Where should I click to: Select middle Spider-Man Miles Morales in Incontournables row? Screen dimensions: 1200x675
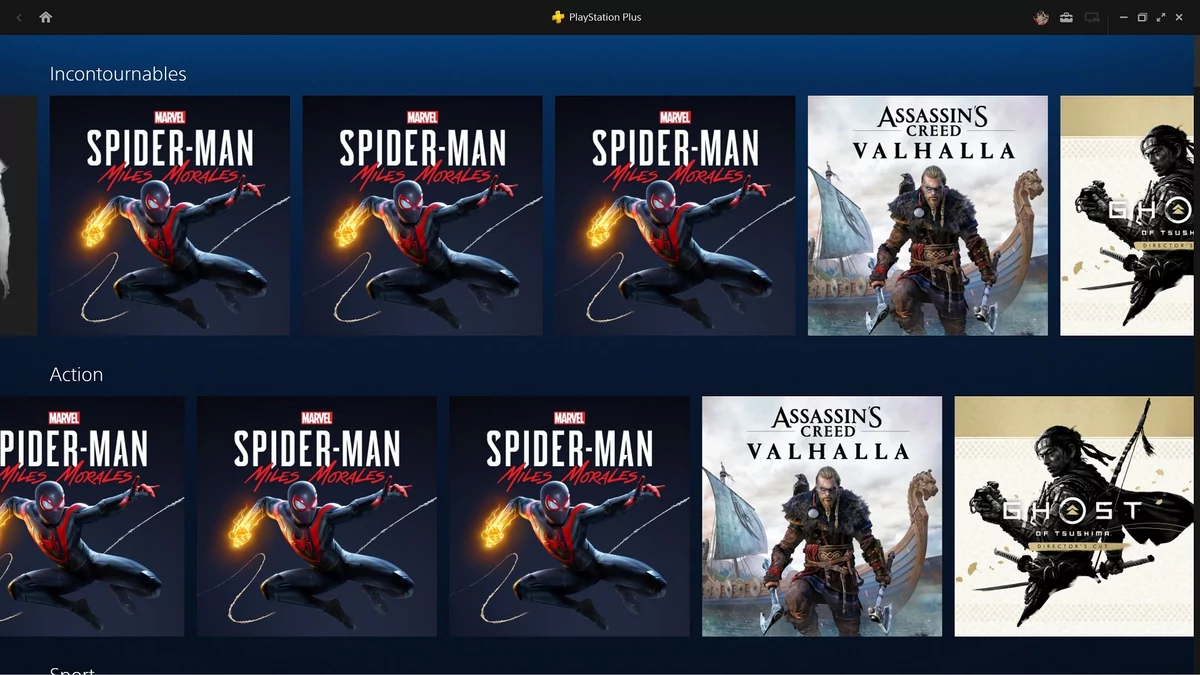click(423, 216)
